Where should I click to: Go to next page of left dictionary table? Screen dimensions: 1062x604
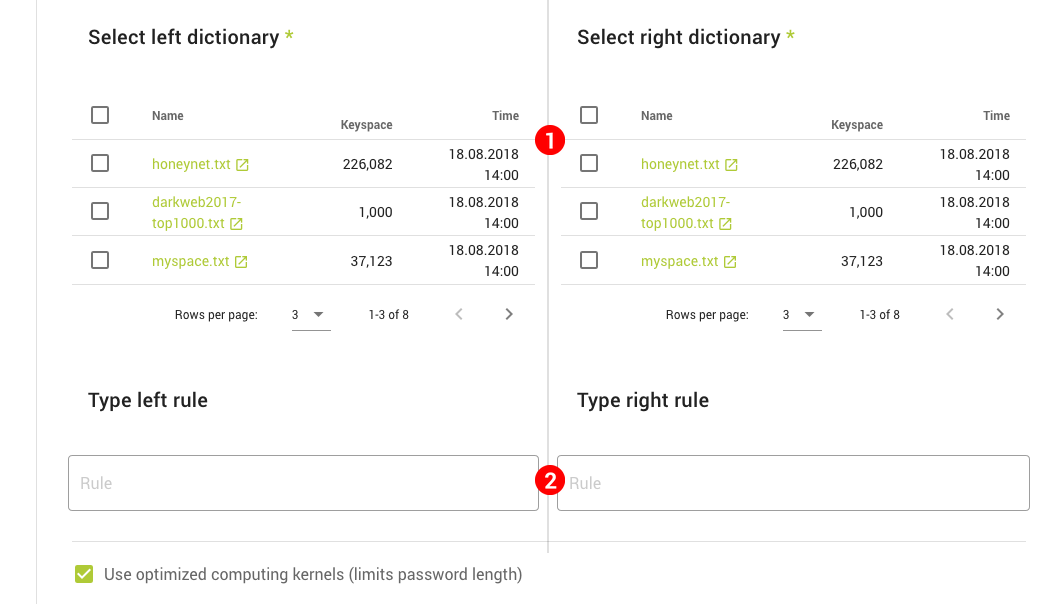(509, 314)
